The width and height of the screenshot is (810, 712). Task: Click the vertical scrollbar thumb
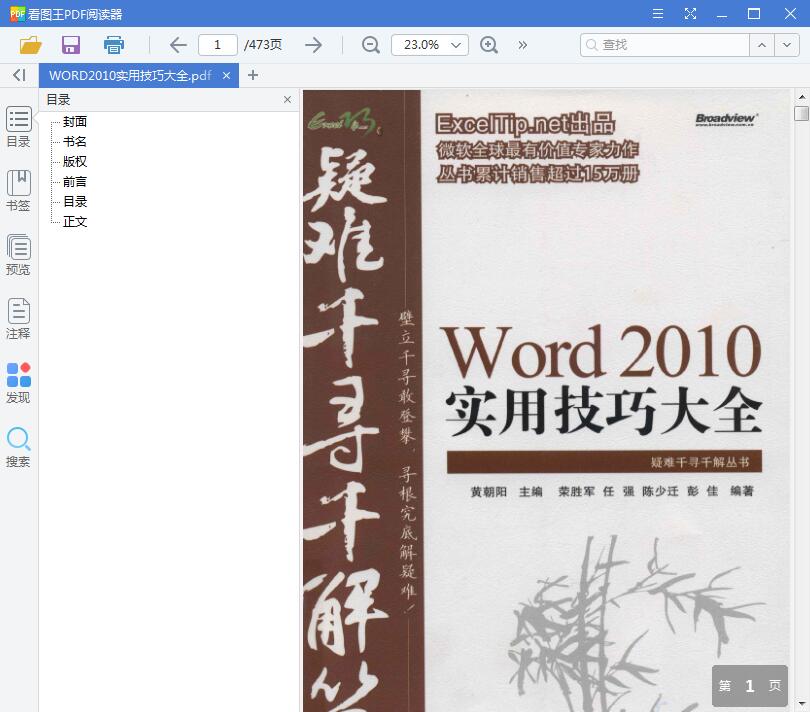tap(802, 114)
